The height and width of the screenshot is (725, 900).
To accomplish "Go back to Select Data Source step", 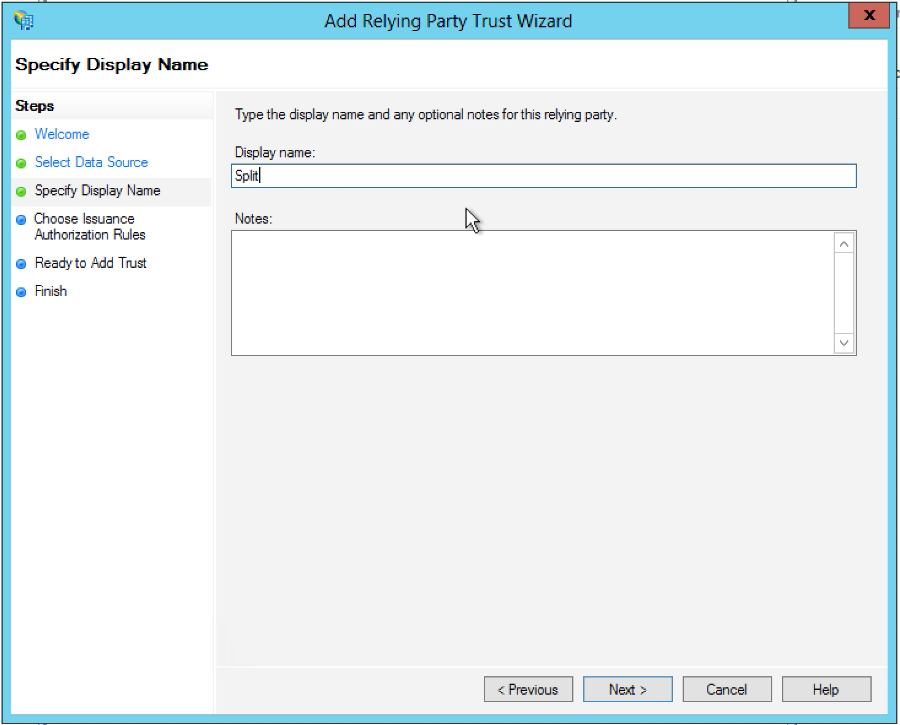I will click(x=91, y=162).
